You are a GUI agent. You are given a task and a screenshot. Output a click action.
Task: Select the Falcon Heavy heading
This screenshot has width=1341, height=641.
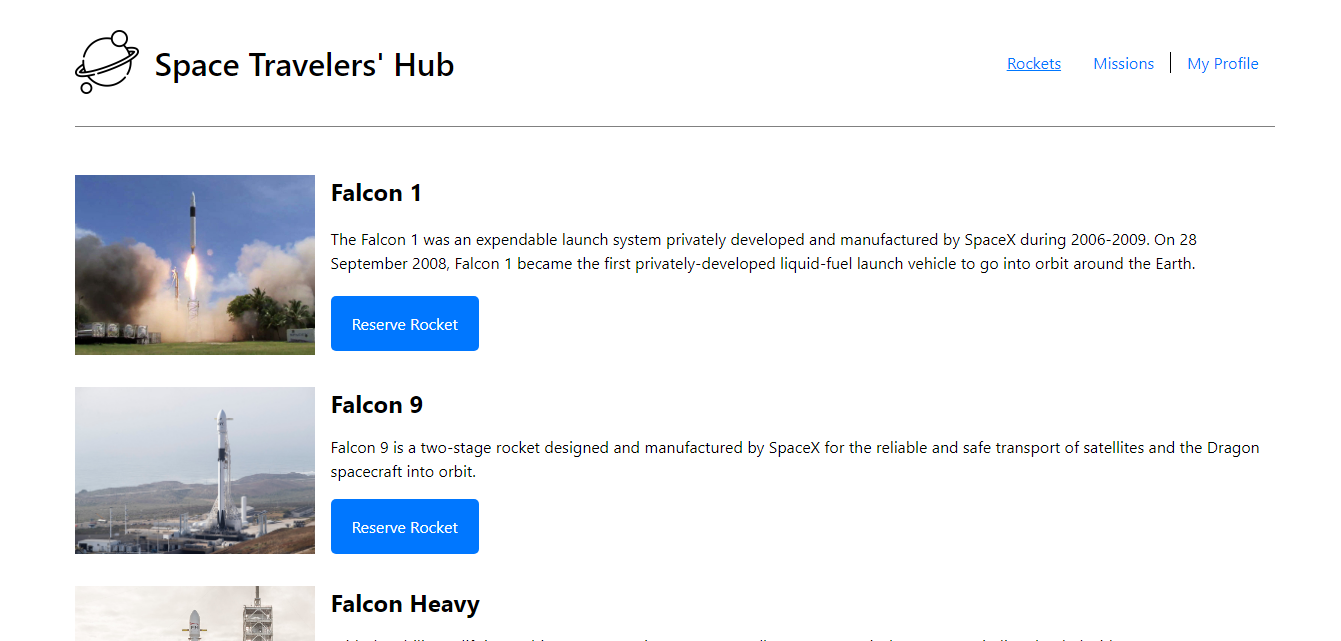(405, 604)
